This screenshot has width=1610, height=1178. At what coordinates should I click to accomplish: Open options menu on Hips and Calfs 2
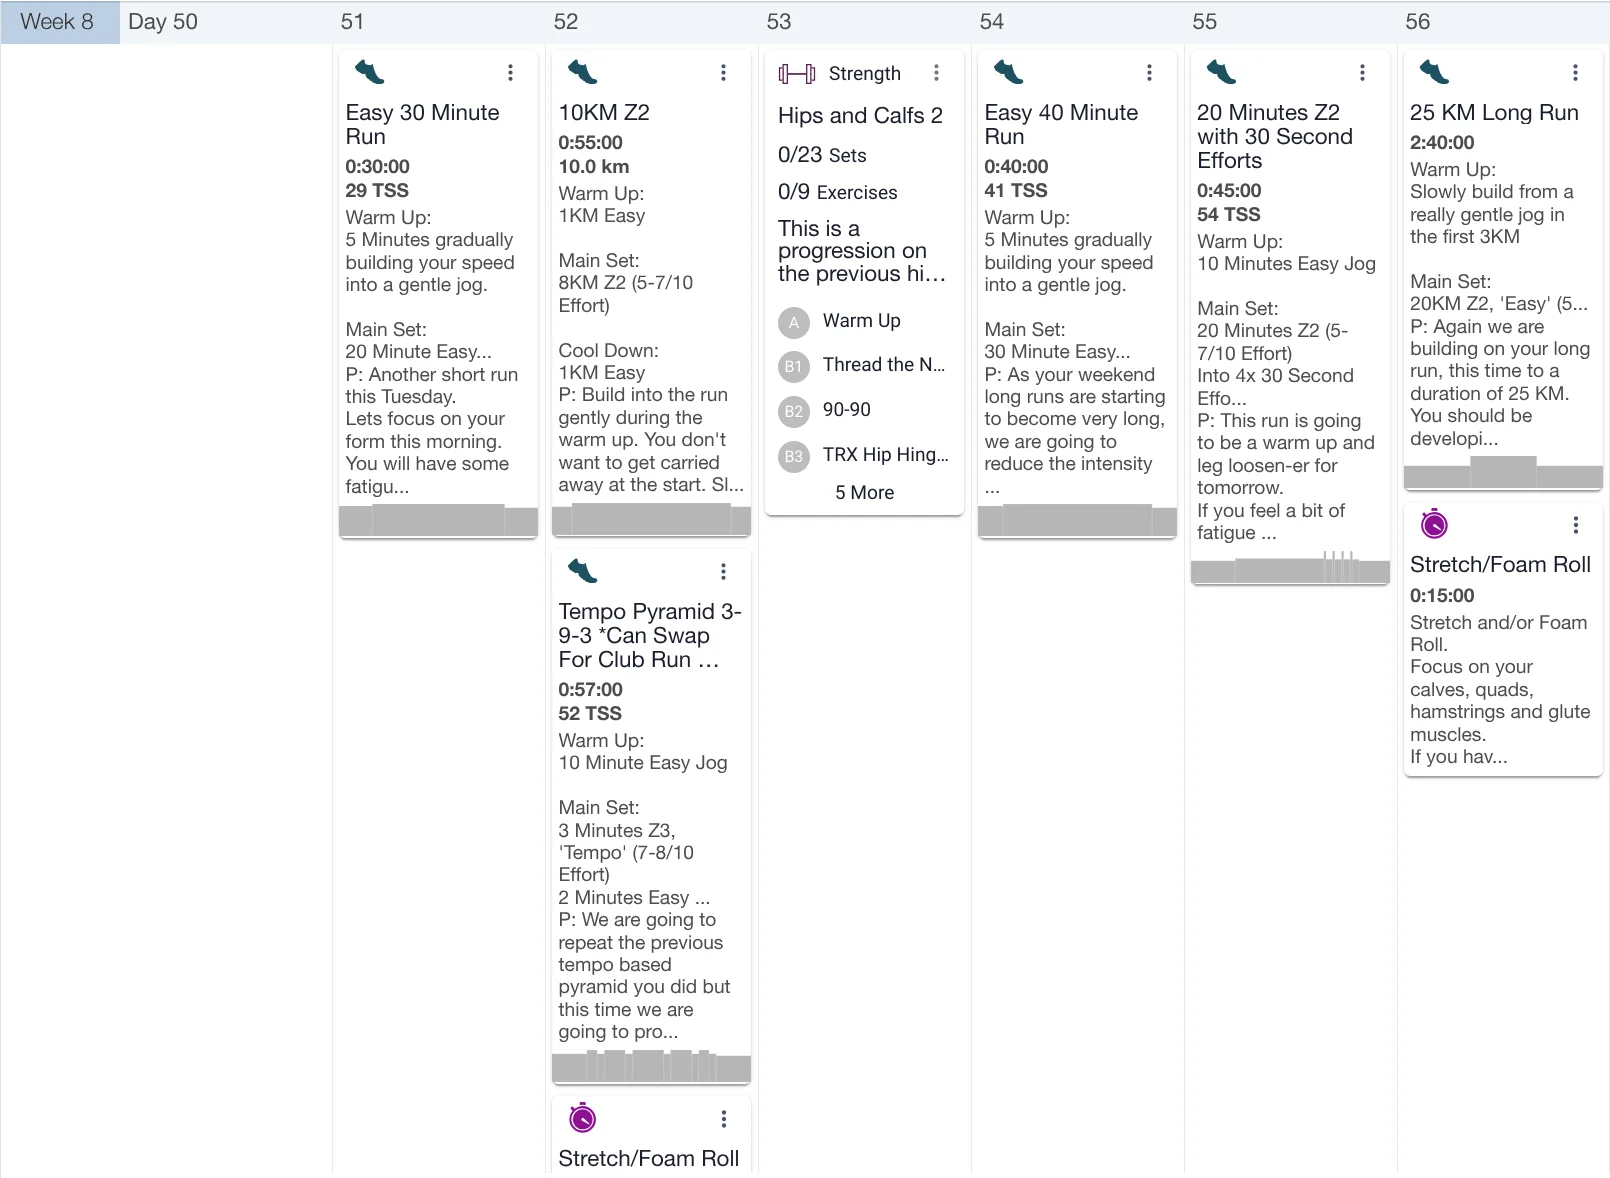[936, 72]
